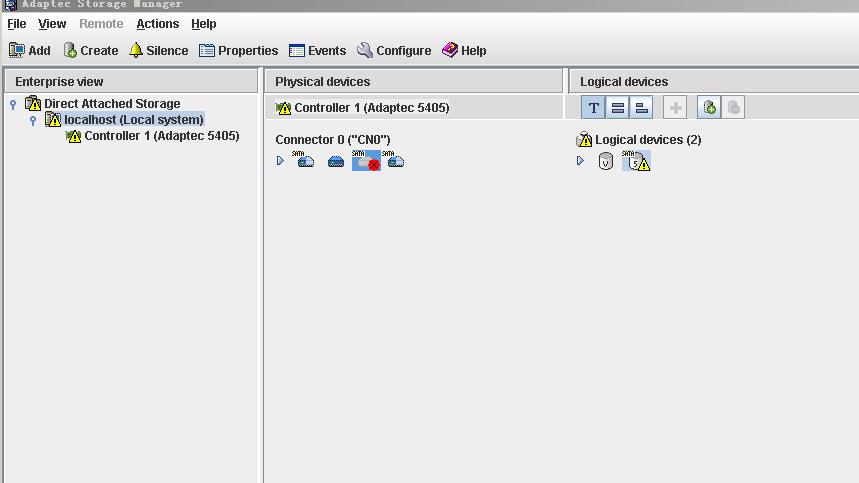Select the second drive icon in Connector 0

(x=336, y=161)
